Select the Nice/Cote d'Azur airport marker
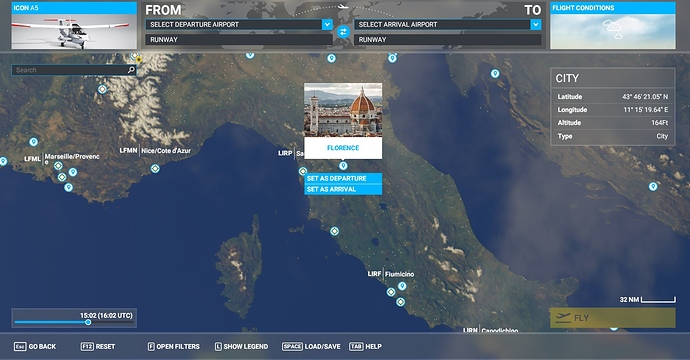This screenshot has height=360, width=690. (x=155, y=169)
